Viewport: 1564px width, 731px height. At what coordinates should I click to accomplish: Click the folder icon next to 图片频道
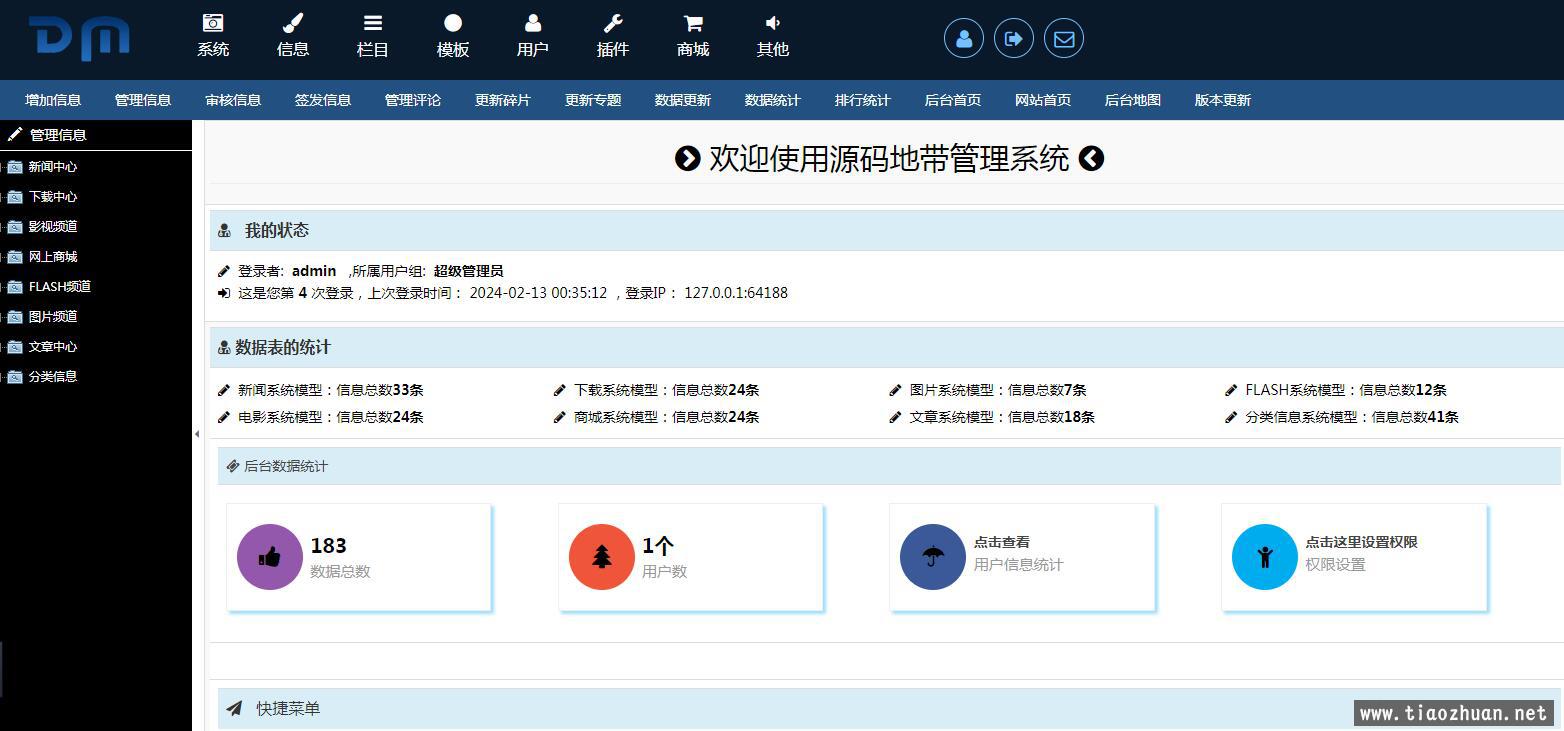15,317
